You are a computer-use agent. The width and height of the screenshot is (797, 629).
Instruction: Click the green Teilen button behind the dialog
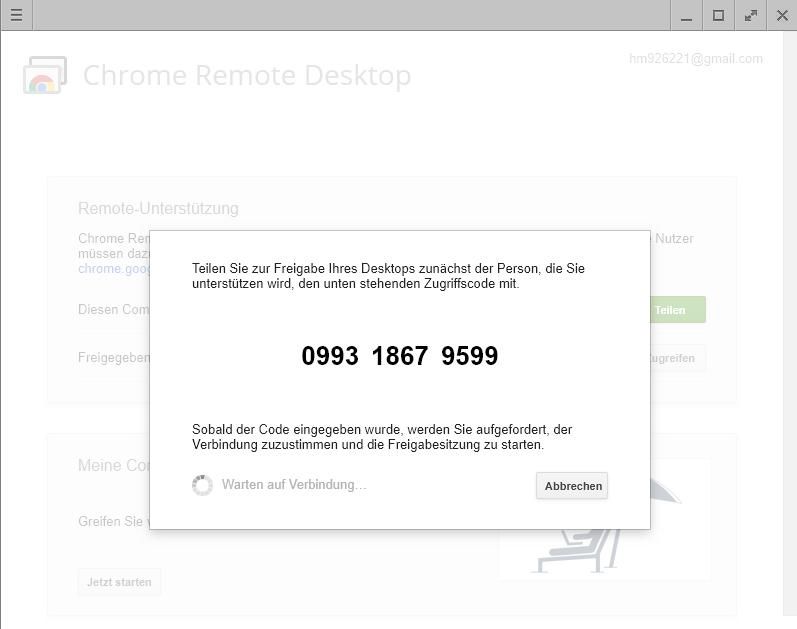tap(678, 310)
